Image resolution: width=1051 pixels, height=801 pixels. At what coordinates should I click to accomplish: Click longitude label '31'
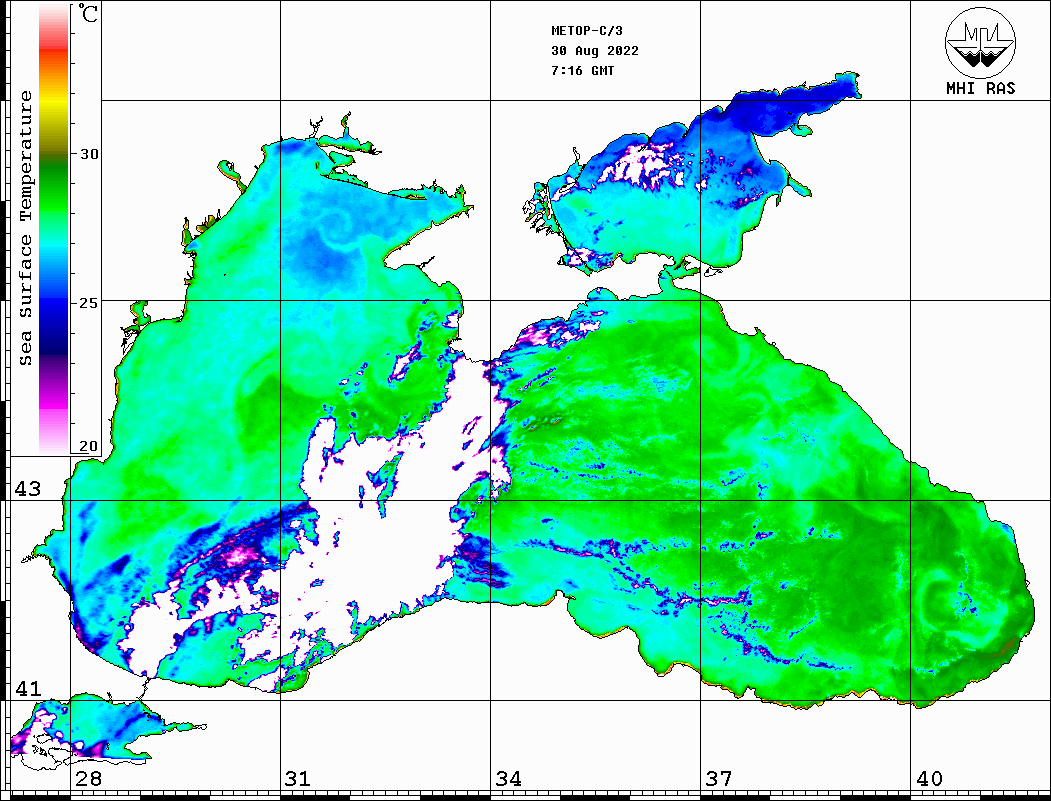[x=298, y=779]
